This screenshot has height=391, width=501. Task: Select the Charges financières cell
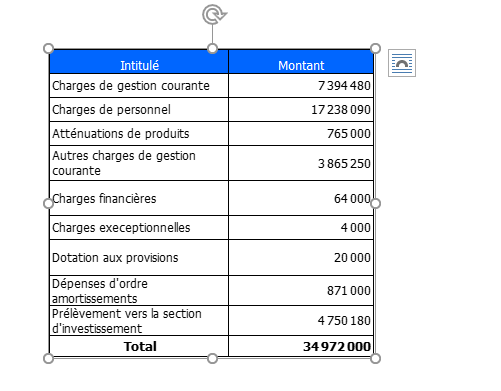click(x=139, y=198)
